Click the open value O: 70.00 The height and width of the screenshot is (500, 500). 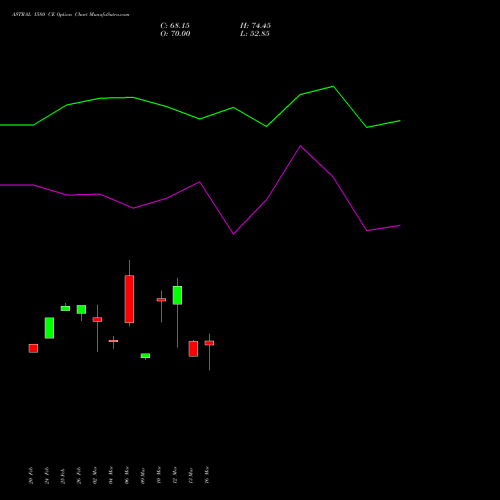(x=175, y=34)
